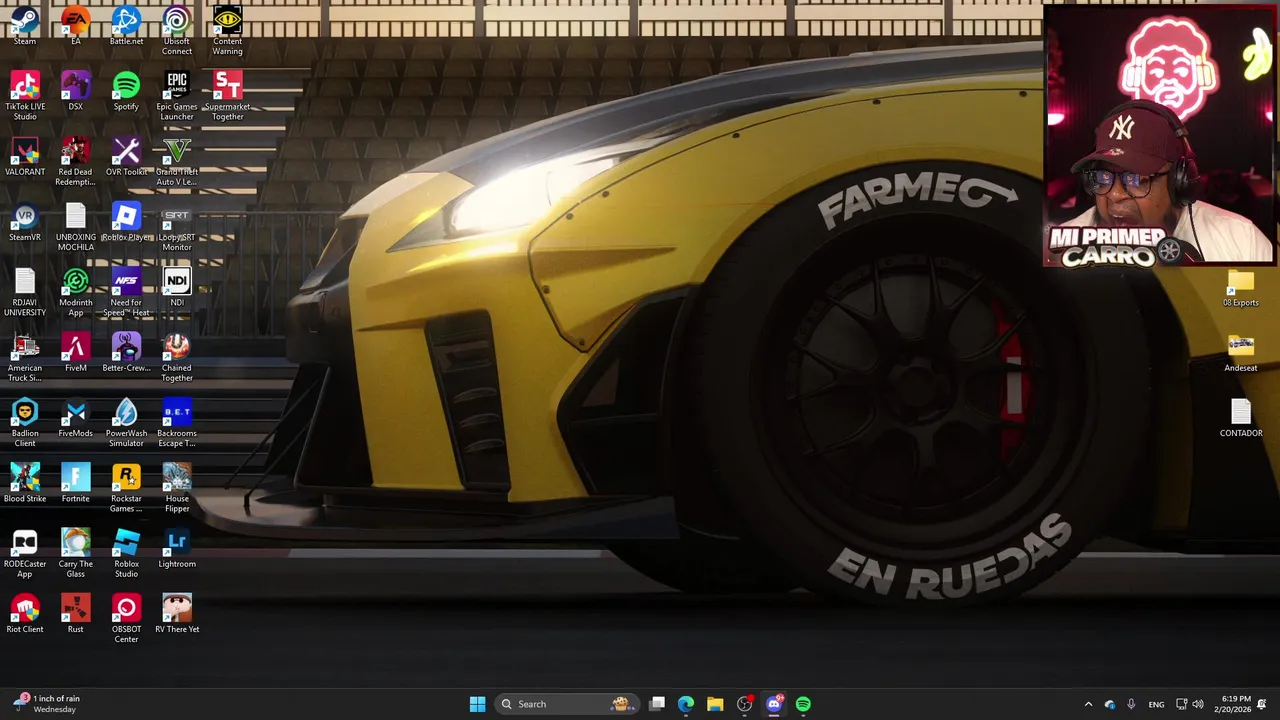Select the Fortnite desktop icon
1280x720 pixels.
[x=76, y=483]
